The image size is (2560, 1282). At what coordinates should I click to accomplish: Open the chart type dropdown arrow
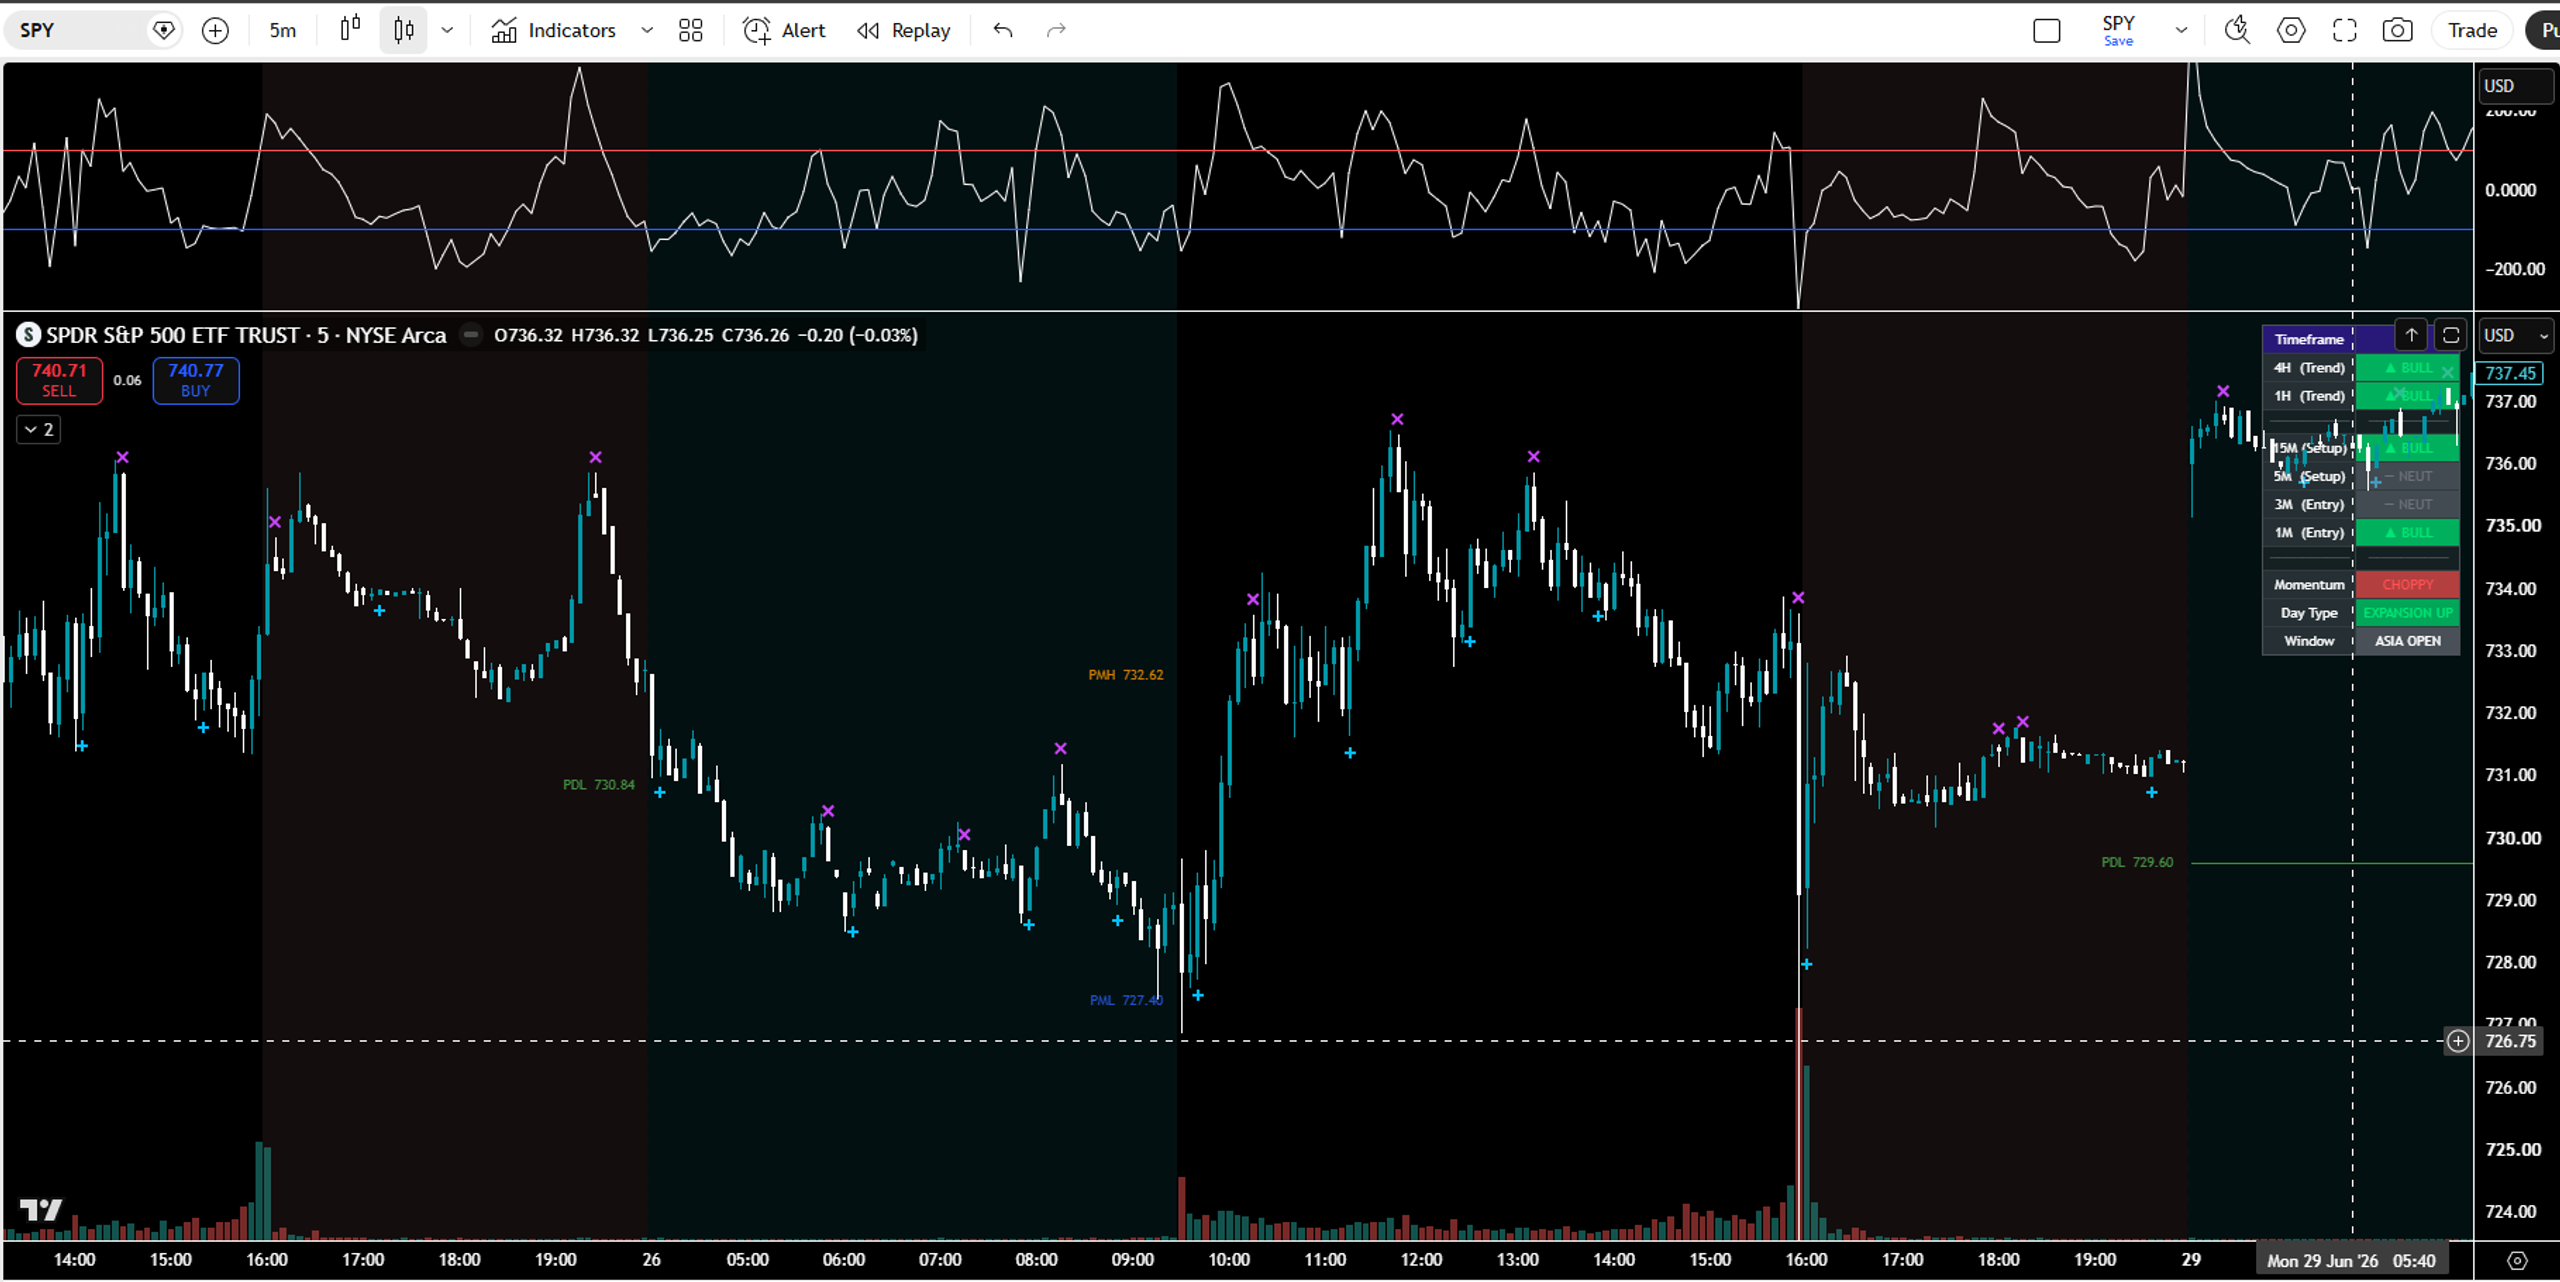[447, 31]
